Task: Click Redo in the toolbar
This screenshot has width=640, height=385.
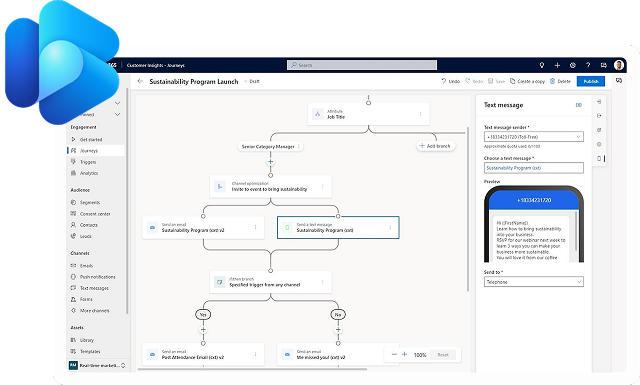Action: (474, 81)
